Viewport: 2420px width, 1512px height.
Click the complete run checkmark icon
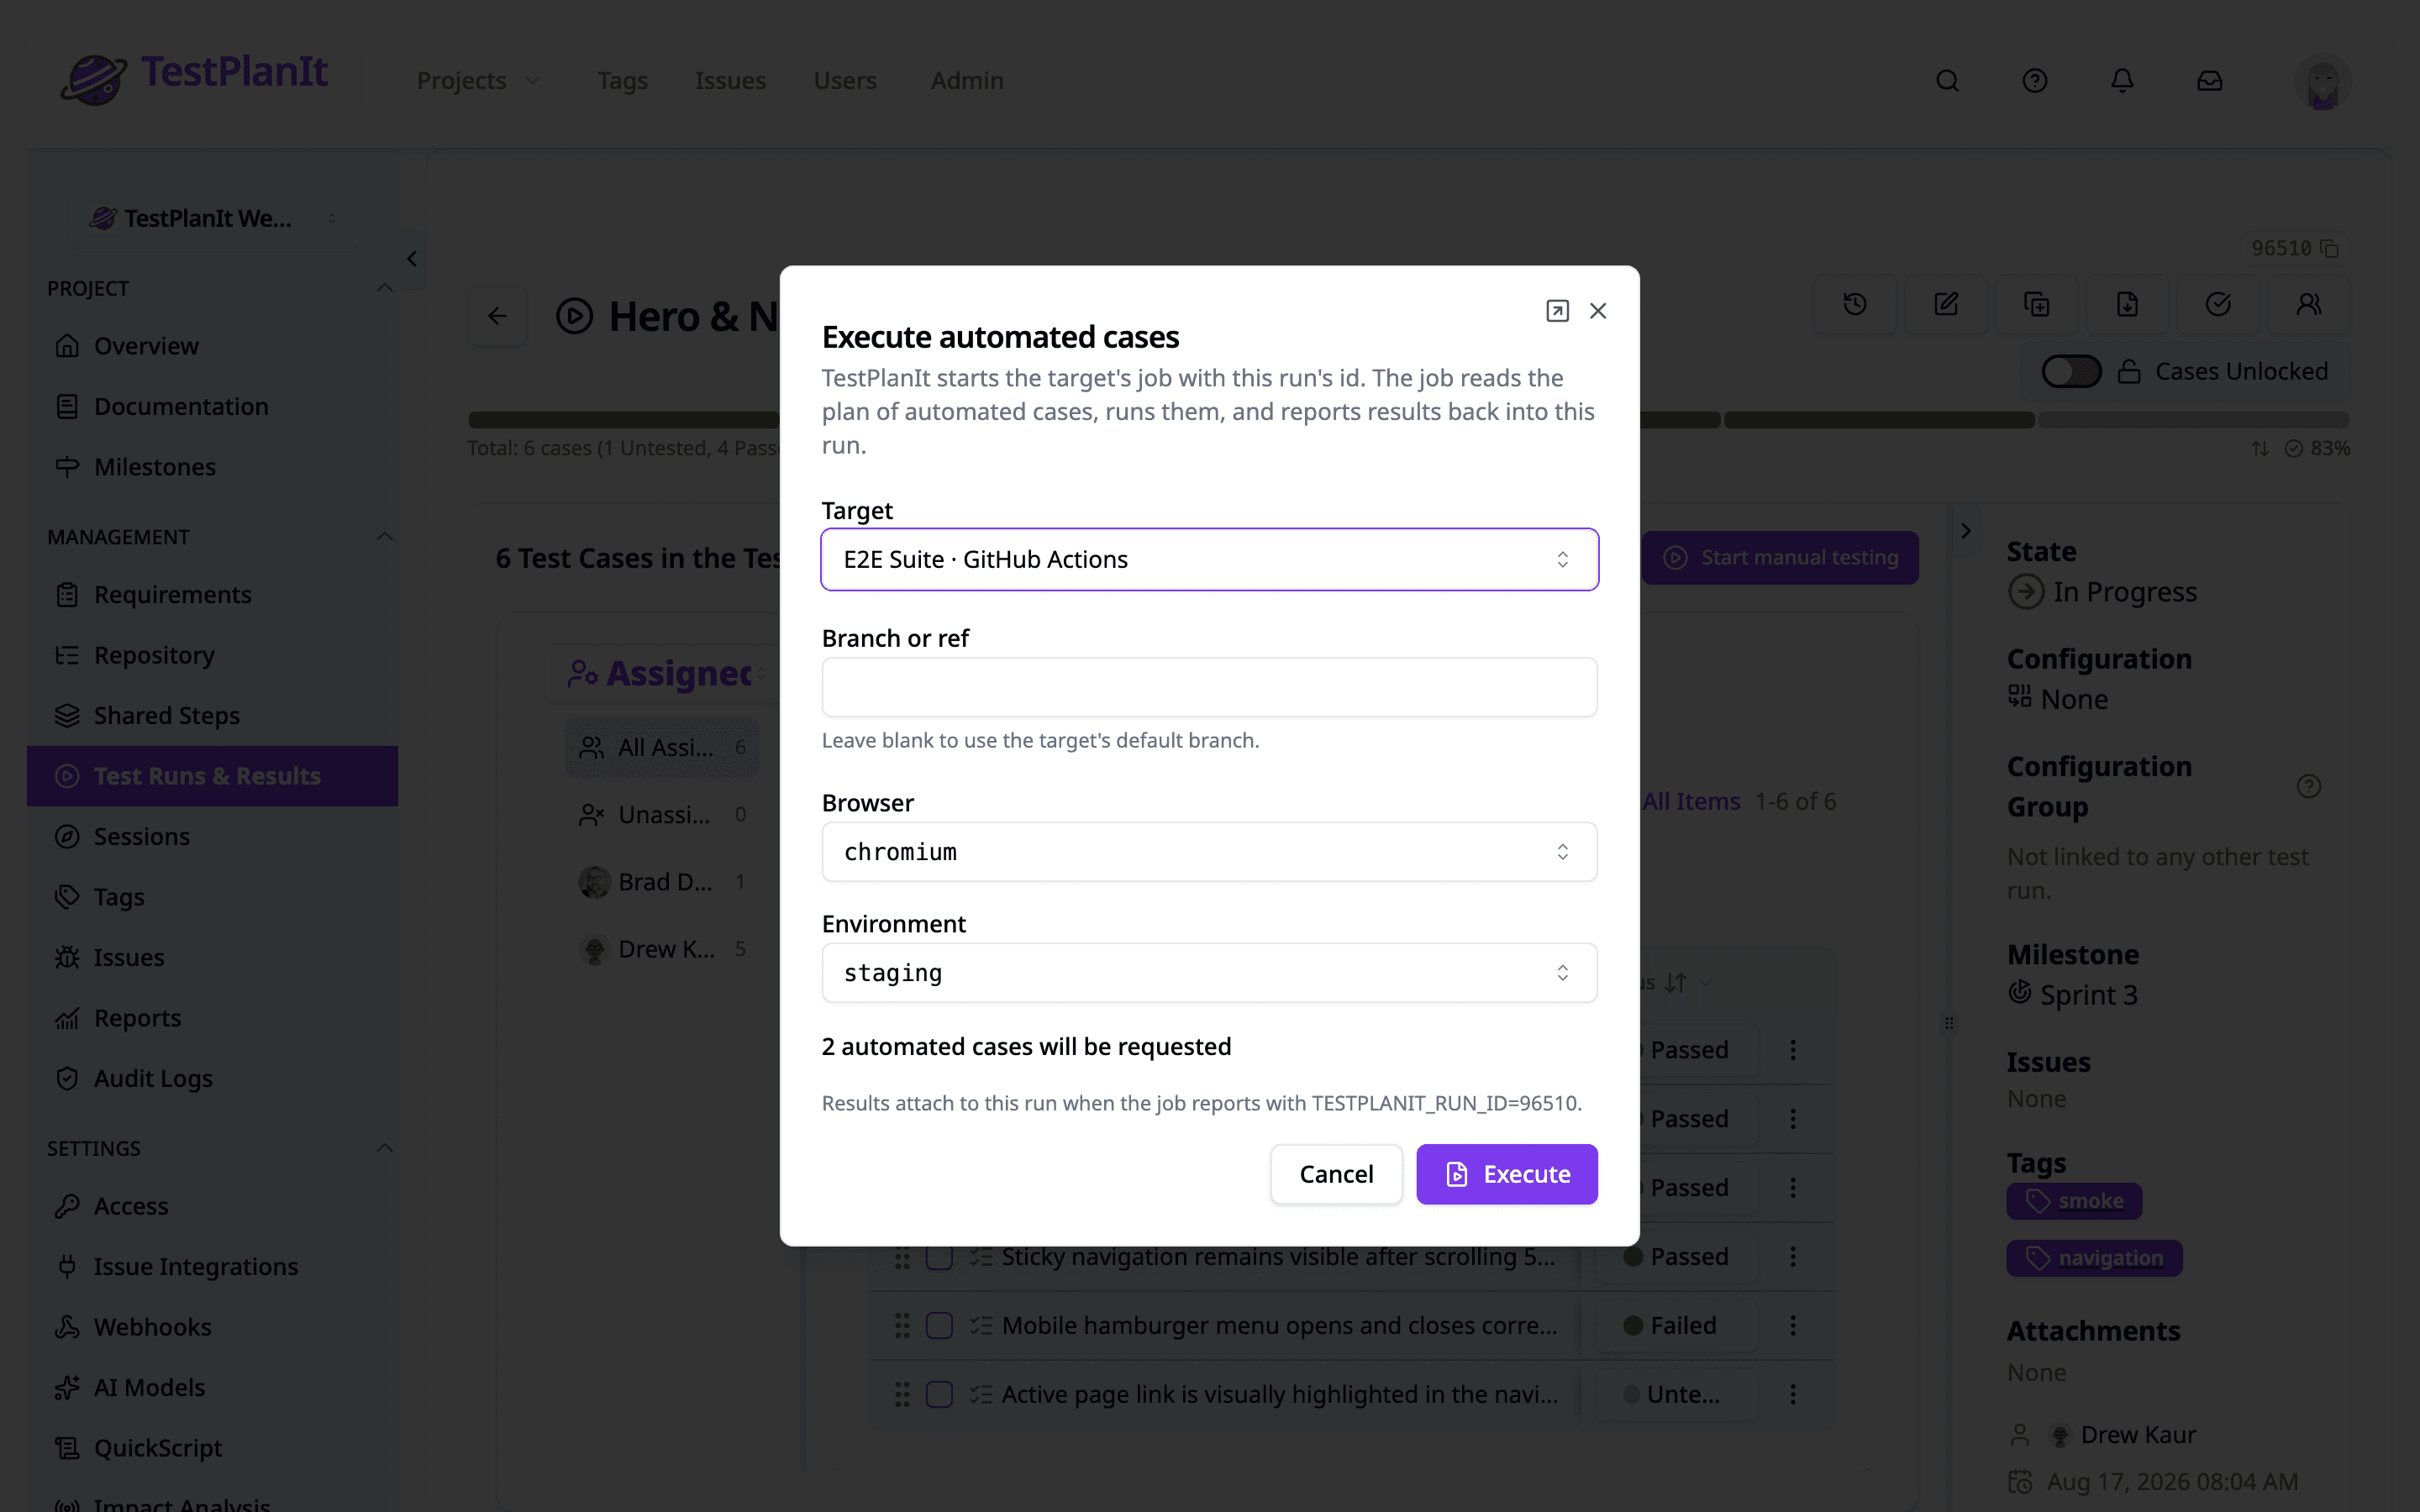[2218, 304]
